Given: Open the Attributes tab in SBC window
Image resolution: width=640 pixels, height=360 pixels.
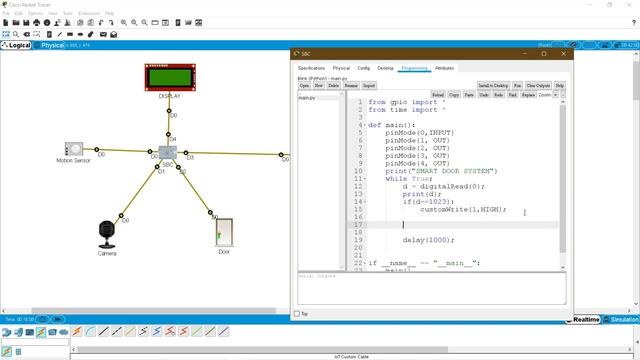Looking at the screenshot, I should tap(444, 68).
